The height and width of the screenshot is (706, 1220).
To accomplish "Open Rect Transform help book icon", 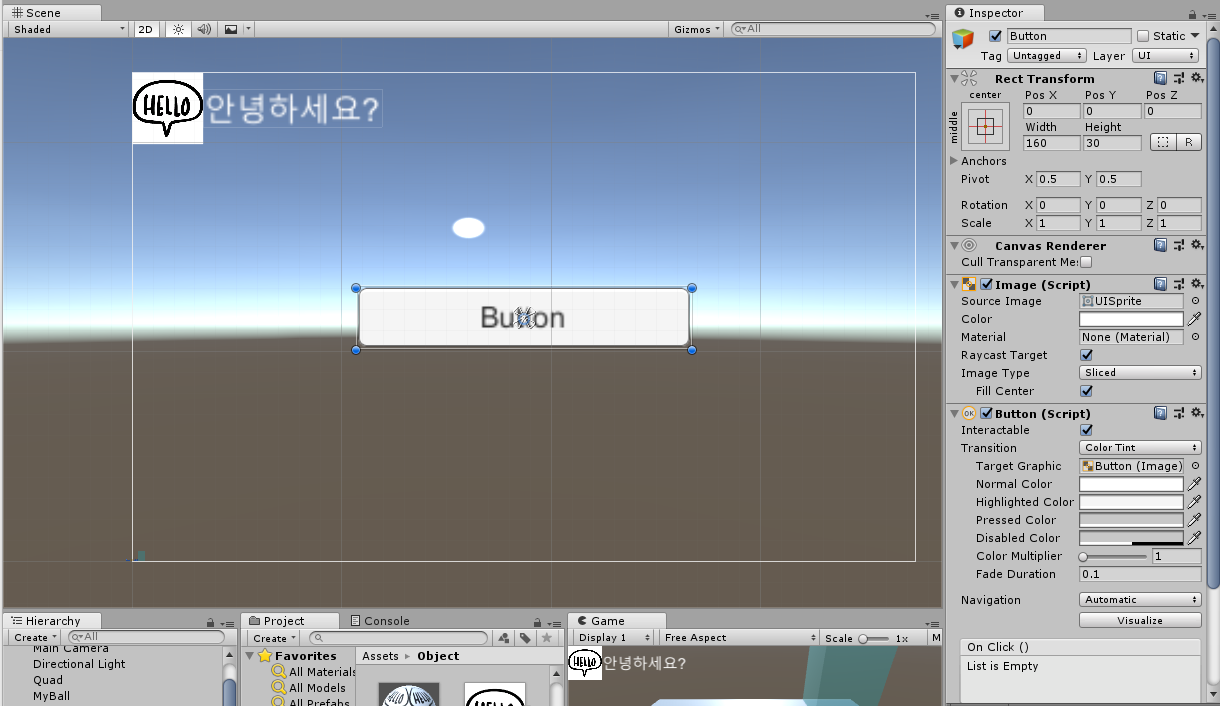I will tap(1160, 78).
